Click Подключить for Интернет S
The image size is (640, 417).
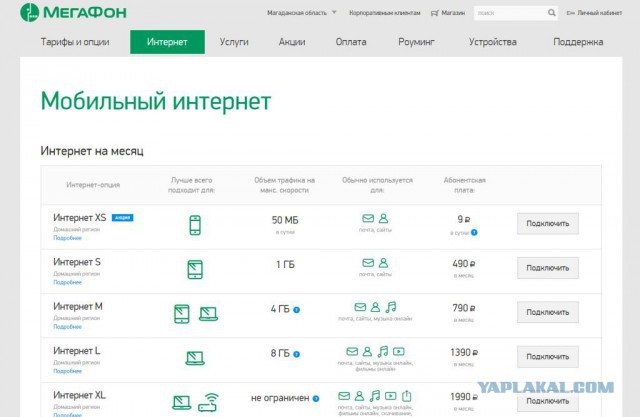pos(548,268)
